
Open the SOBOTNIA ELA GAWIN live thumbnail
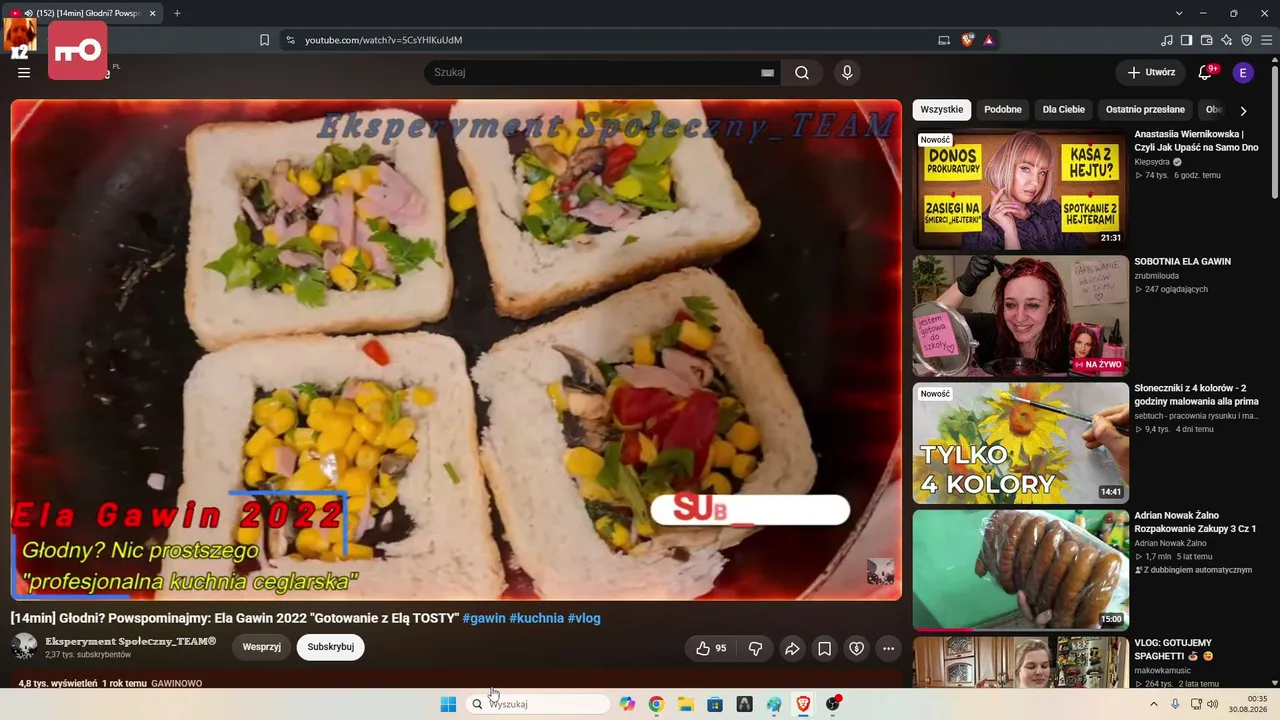point(1020,316)
